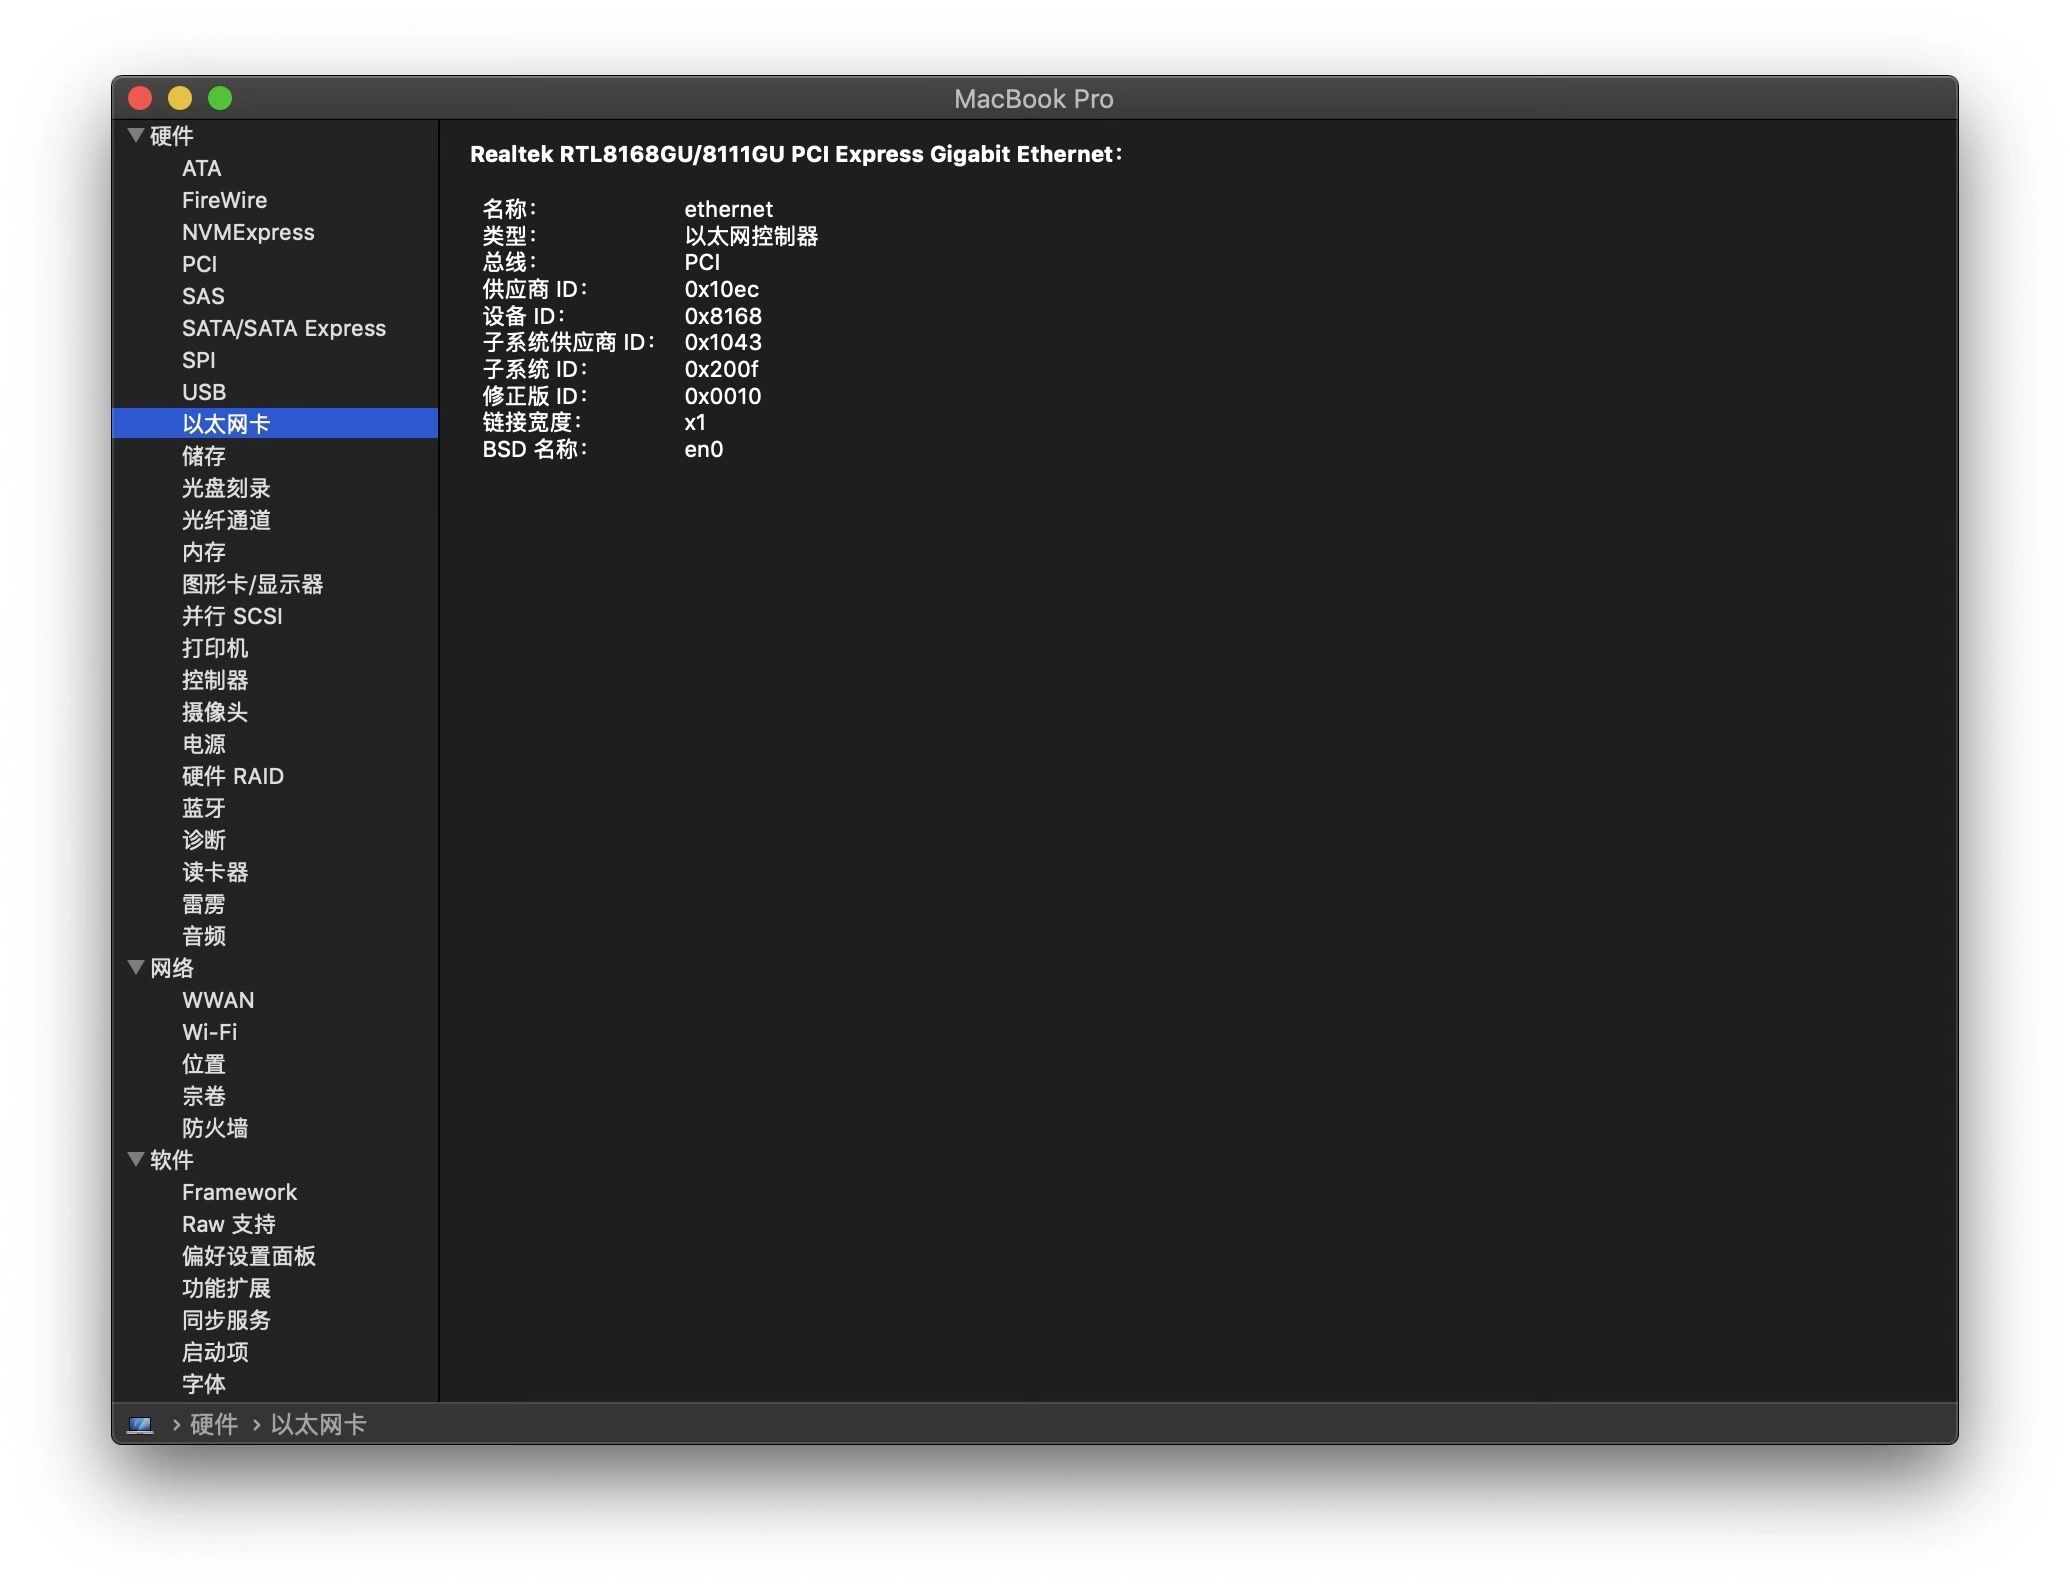This screenshot has width=2070, height=1592.
Task: Select 硬件 RAID in the sidebar
Action: pyautogui.click(x=233, y=776)
